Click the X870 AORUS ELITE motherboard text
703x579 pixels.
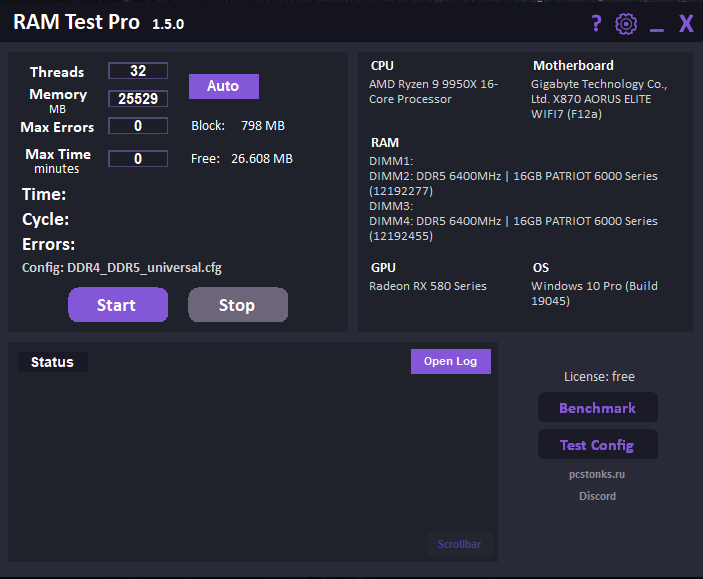tap(599, 99)
